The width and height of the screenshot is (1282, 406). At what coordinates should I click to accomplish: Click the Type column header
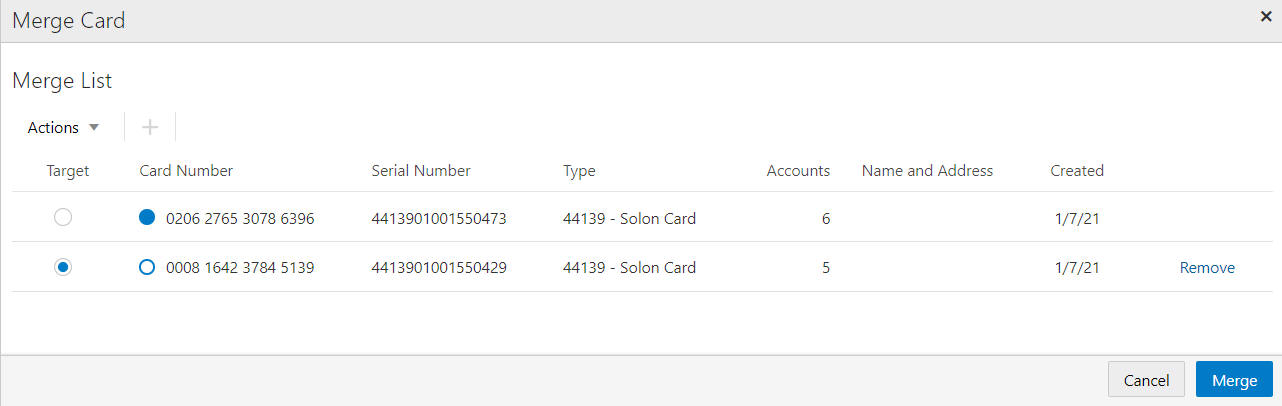579,171
